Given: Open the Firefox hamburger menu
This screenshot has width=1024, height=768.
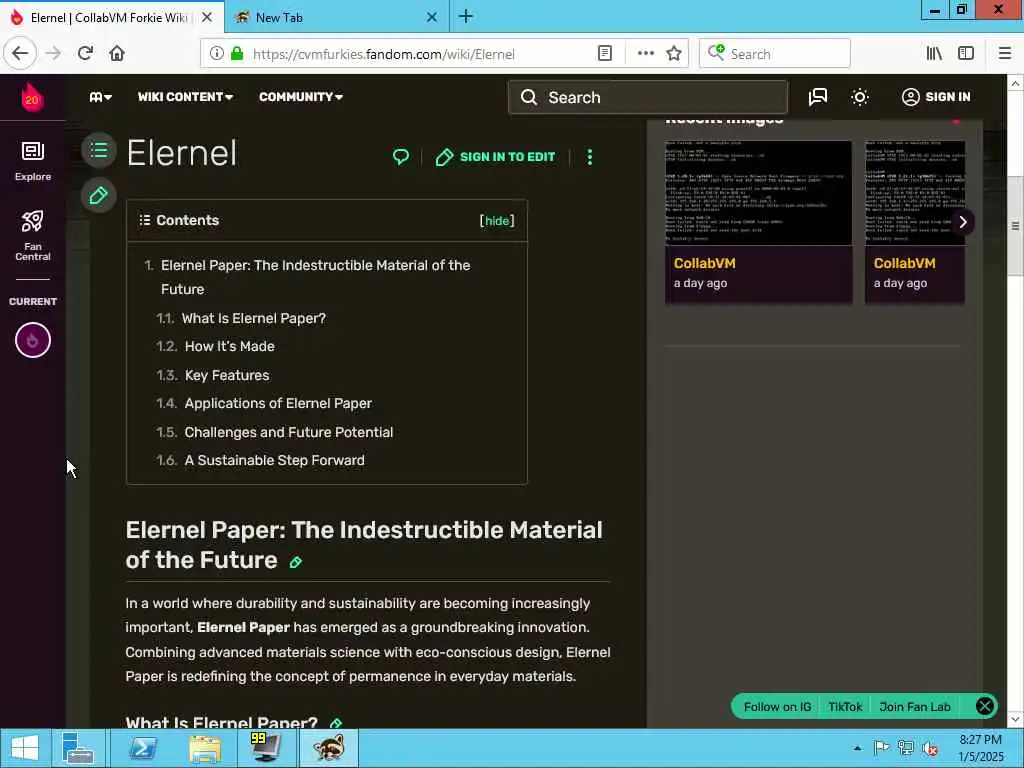Looking at the screenshot, I should pyautogui.click(x=1005, y=54).
